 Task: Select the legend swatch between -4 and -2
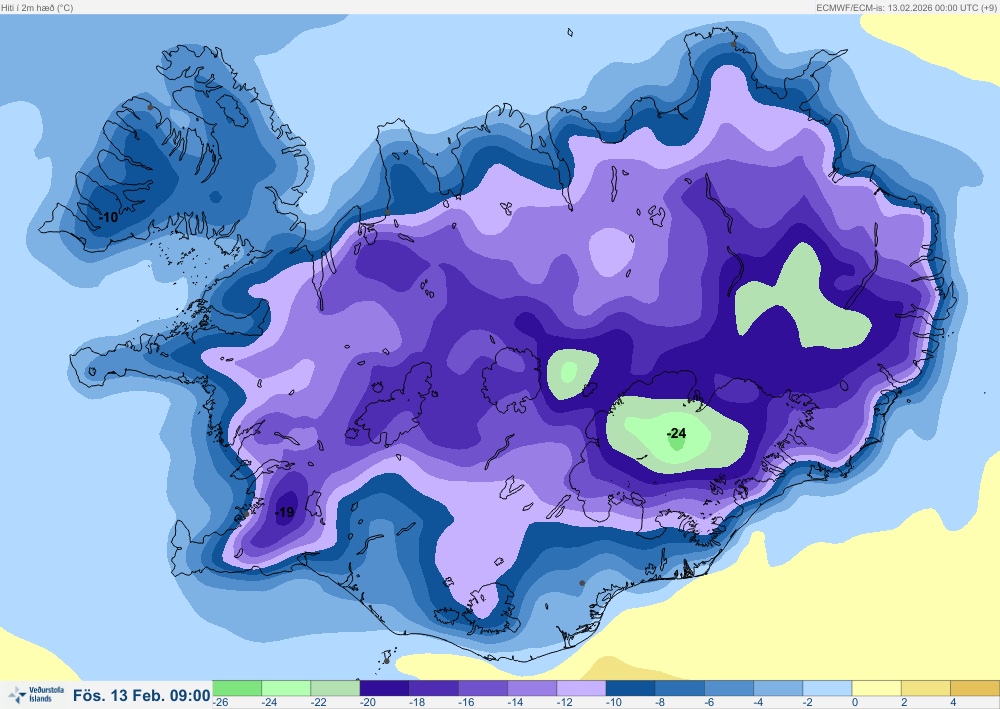point(777,688)
